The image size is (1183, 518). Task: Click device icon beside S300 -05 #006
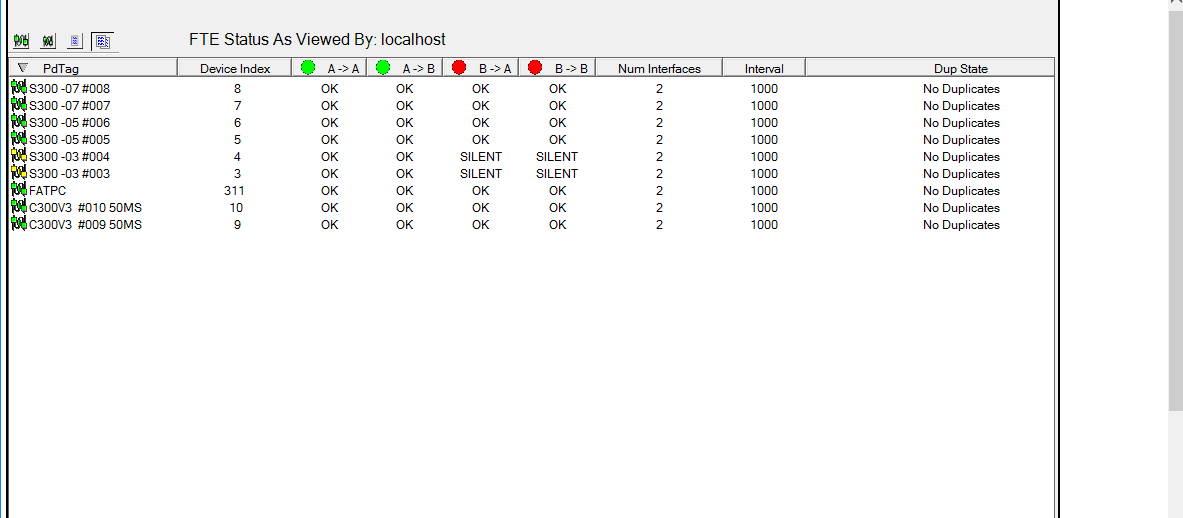pos(19,121)
